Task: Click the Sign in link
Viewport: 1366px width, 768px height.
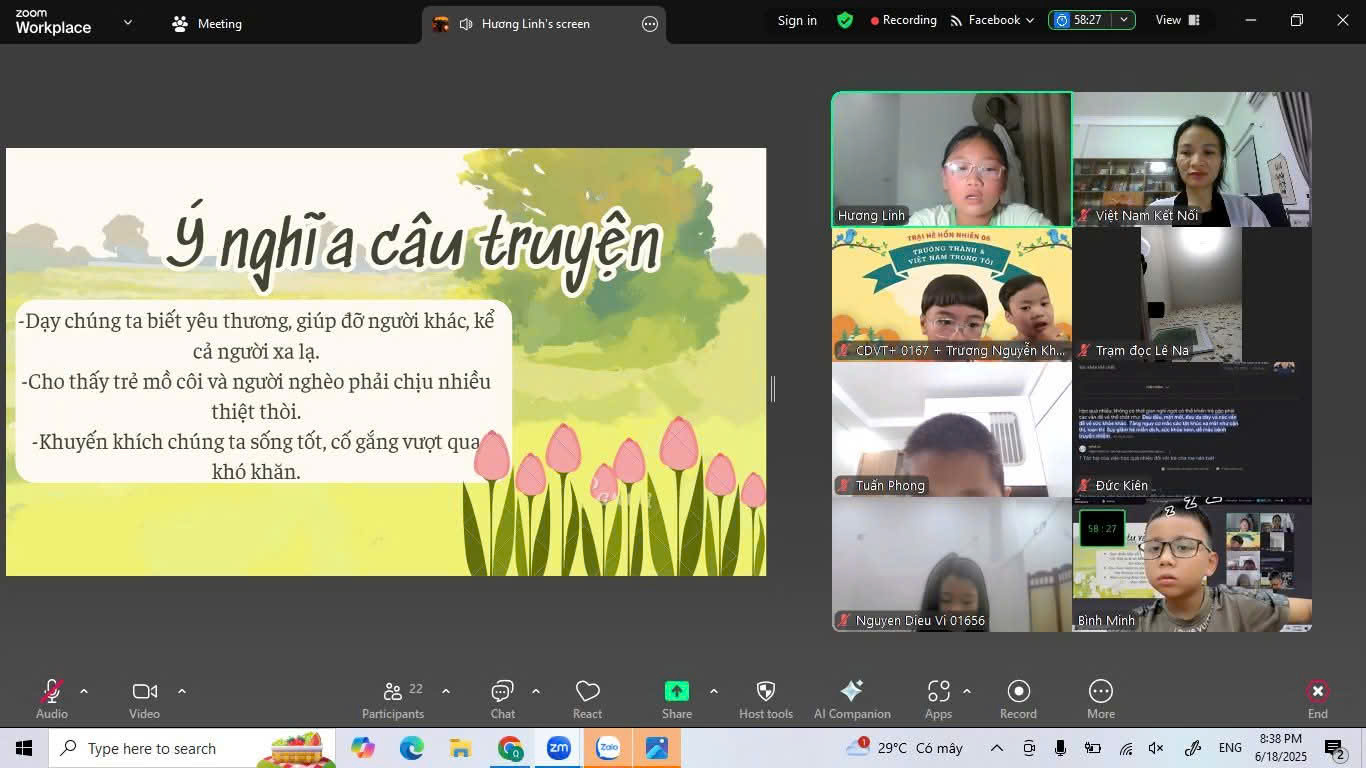Action: [797, 20]
